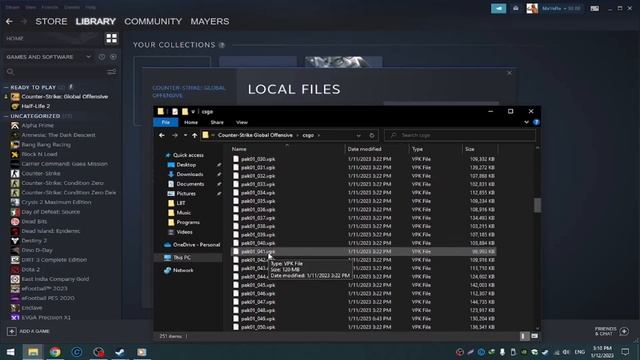
Task: Open Desktop in navigation pane
Action: (x=186, y=164)
